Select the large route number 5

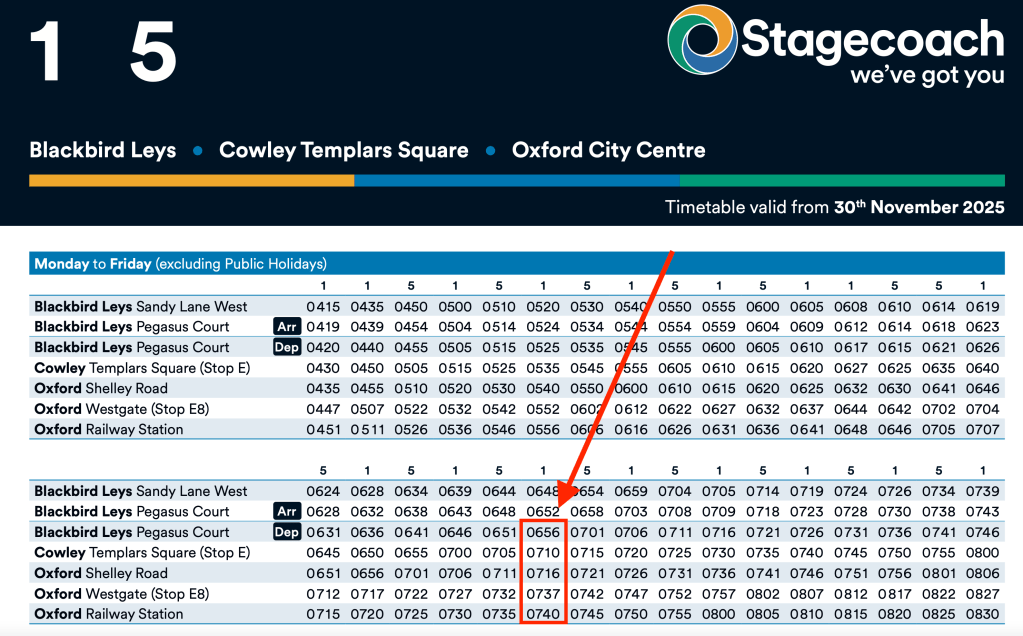[153, 52]
